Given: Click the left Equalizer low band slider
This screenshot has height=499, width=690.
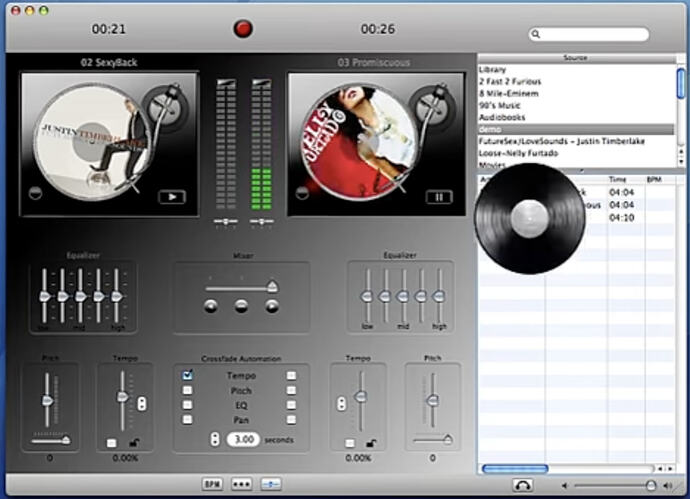Looking at the screenshot, I should 44,296.
